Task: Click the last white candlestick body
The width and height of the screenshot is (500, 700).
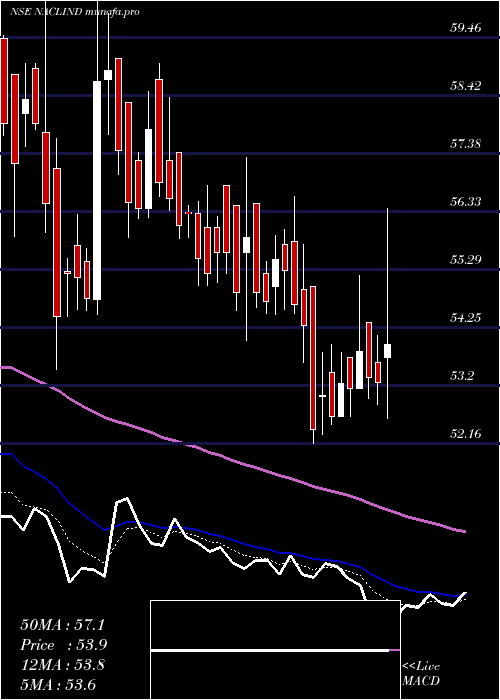Action: pos(388,351)
